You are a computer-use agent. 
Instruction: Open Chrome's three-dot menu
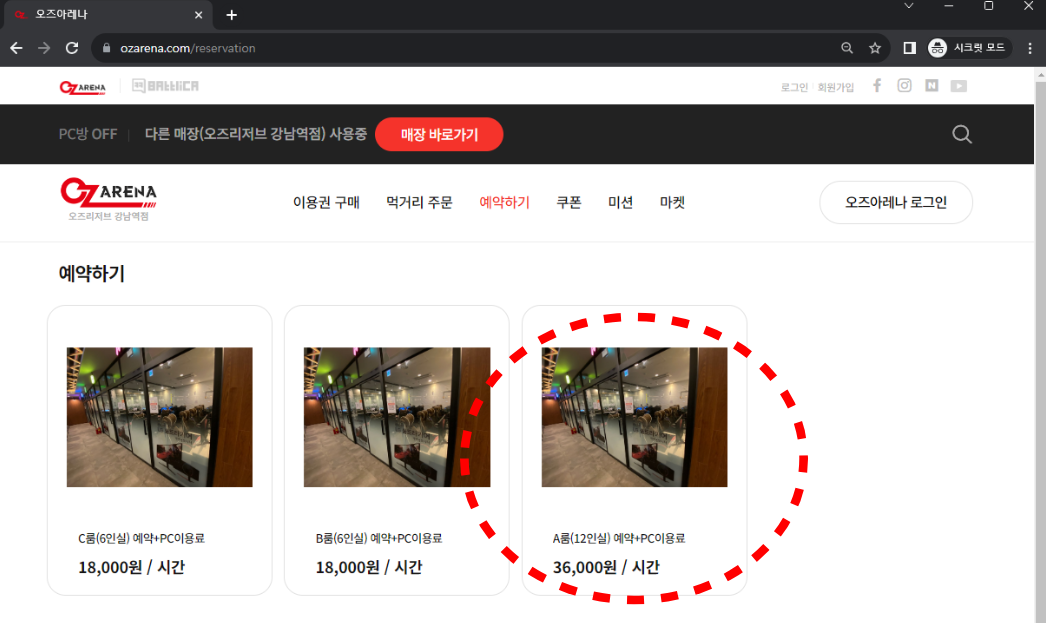click(1030, 48)
